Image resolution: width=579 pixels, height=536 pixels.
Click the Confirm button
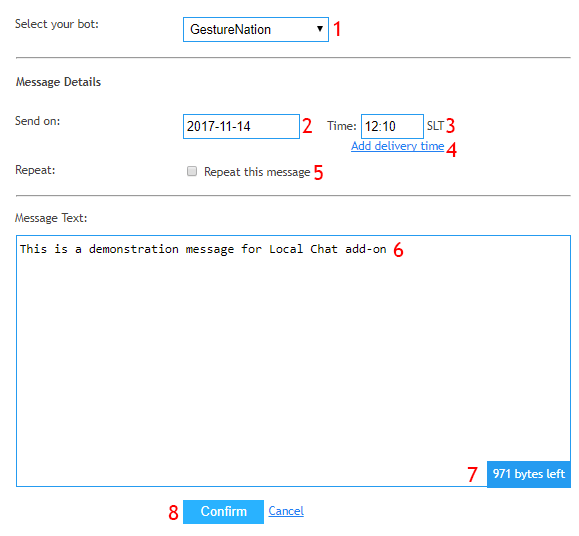(223, 512)
